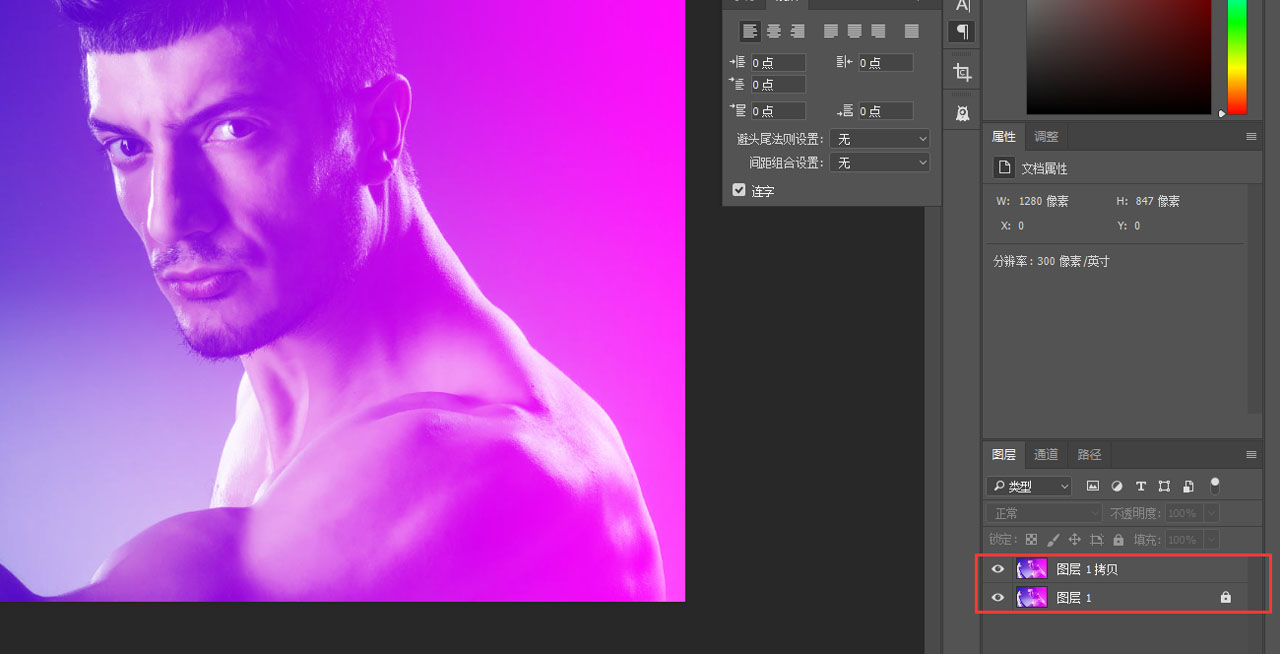The width and height of the screenshot is (1280, 654).
Task: Click the height value 847 像素
Action: tap(1157, 201)
